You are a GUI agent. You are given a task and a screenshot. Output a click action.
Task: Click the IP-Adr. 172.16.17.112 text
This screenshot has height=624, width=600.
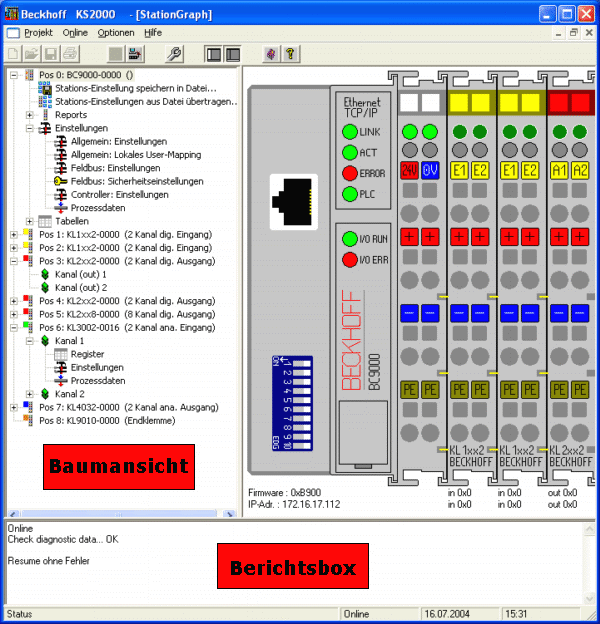pyautogui.click(x=294, y=505)
